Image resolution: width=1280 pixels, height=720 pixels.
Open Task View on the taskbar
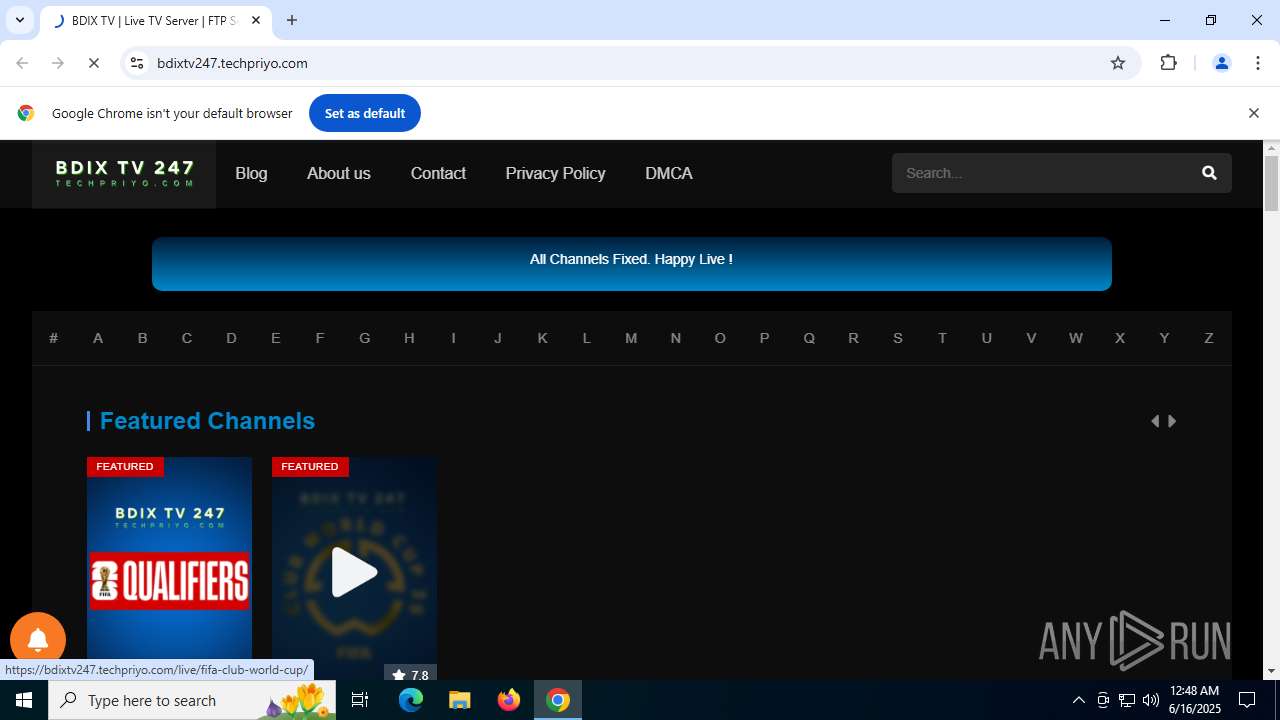(361, 700)
